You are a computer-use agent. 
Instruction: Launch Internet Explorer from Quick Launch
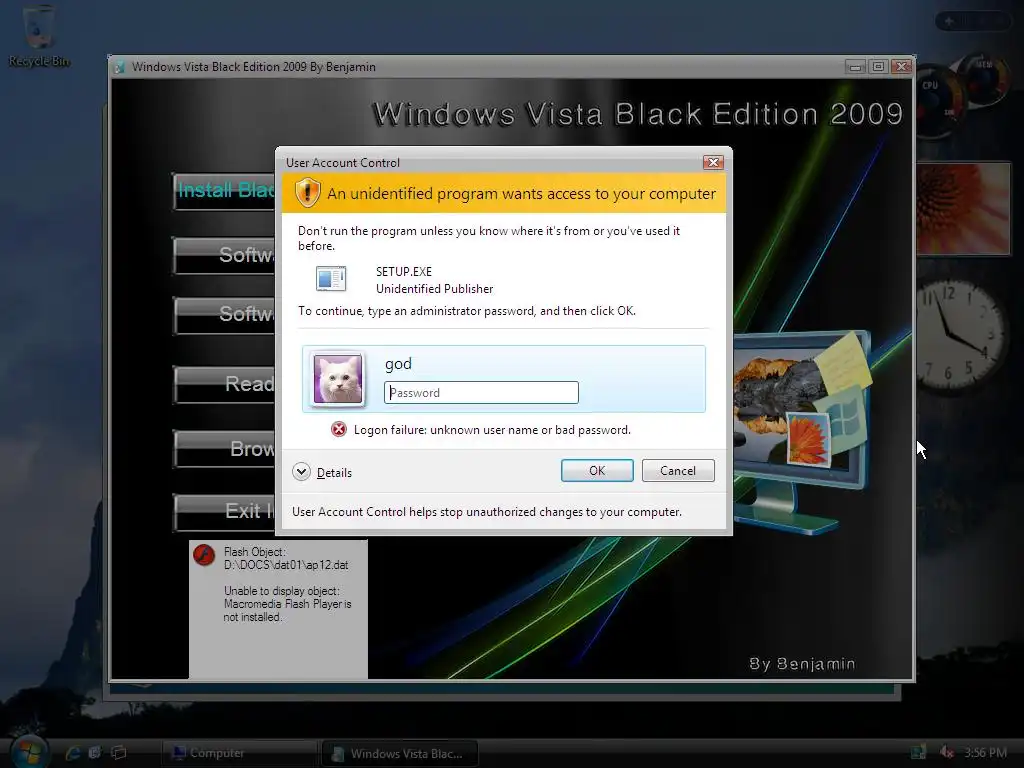pos(73,753)
